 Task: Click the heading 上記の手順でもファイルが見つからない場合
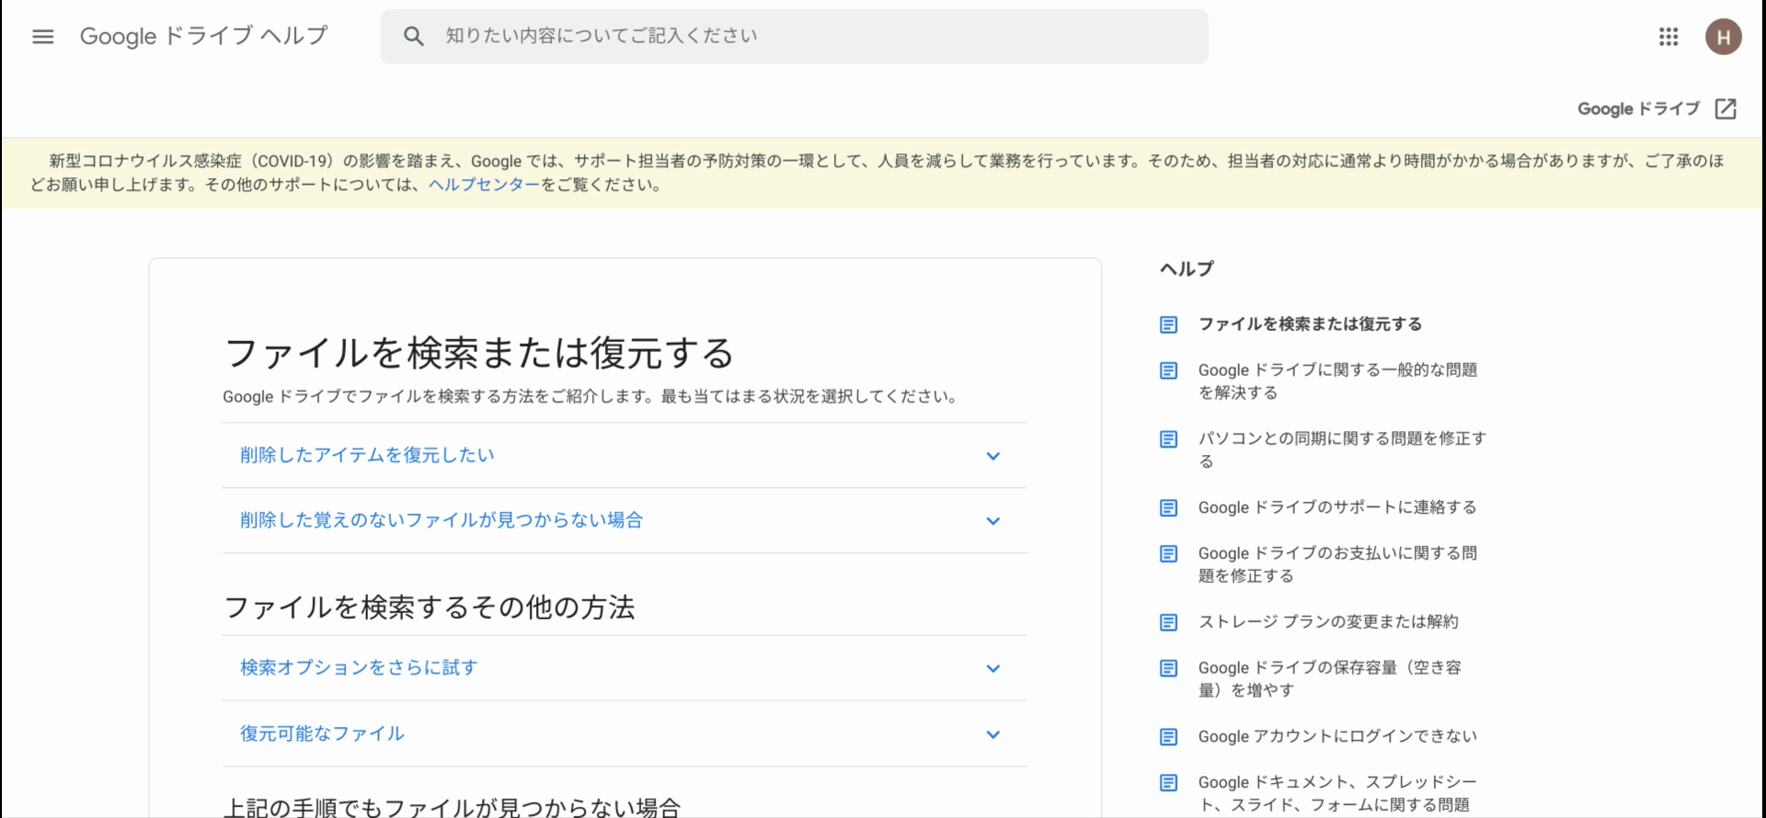[x=452, y=806]
